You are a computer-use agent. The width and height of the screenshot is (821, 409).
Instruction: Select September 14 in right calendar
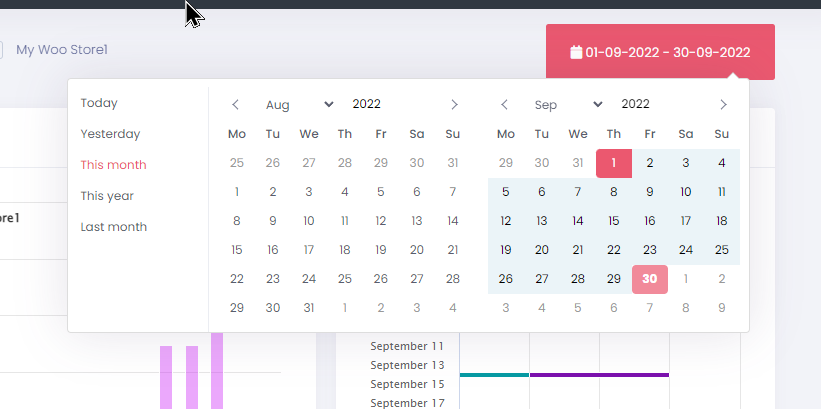(x=578, y=221)
